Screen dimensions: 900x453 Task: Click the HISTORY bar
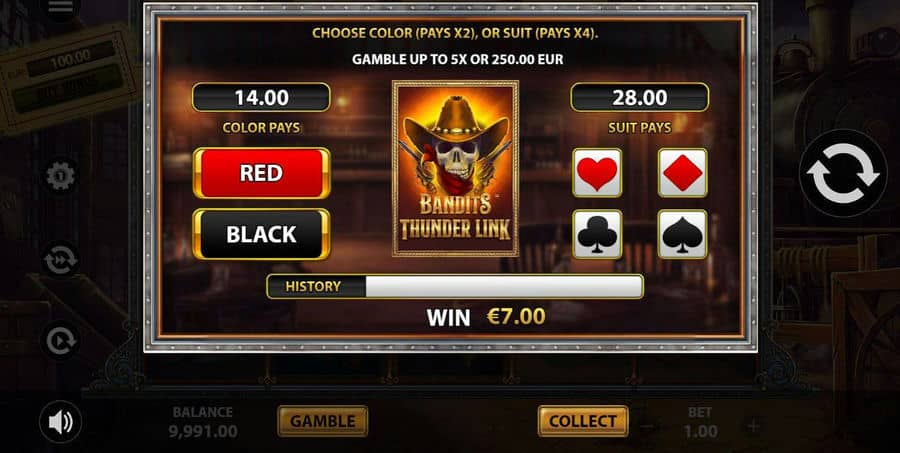pyautogui.click(x=455, y=286)
